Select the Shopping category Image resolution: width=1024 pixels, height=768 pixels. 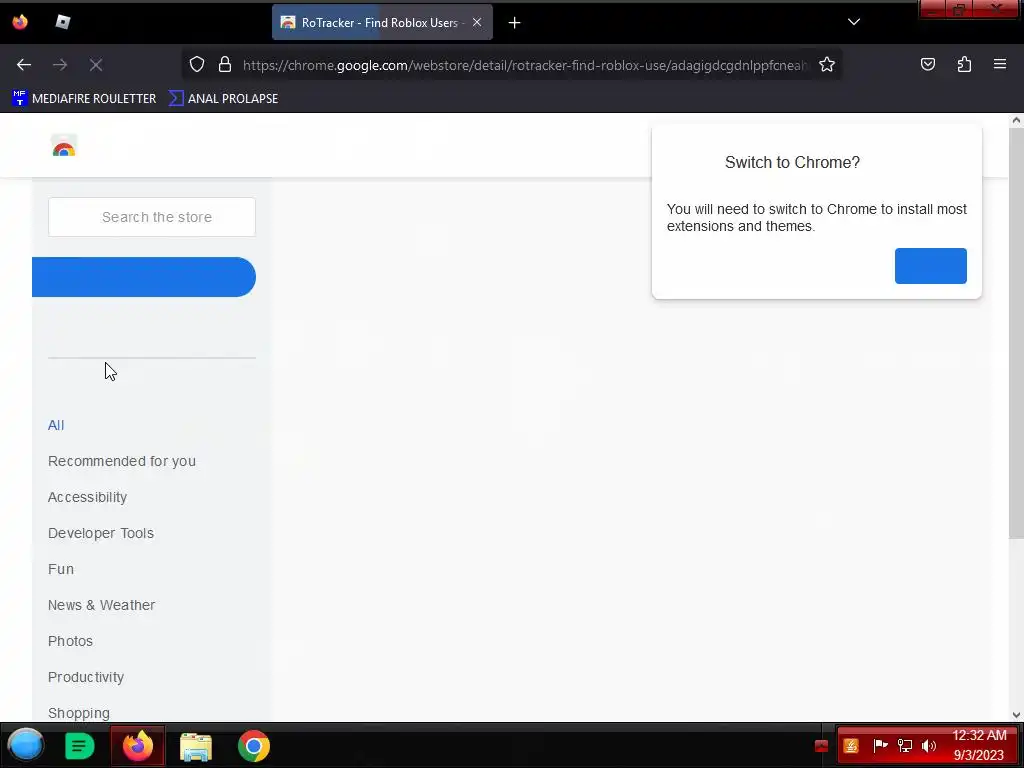click(79, 712)
